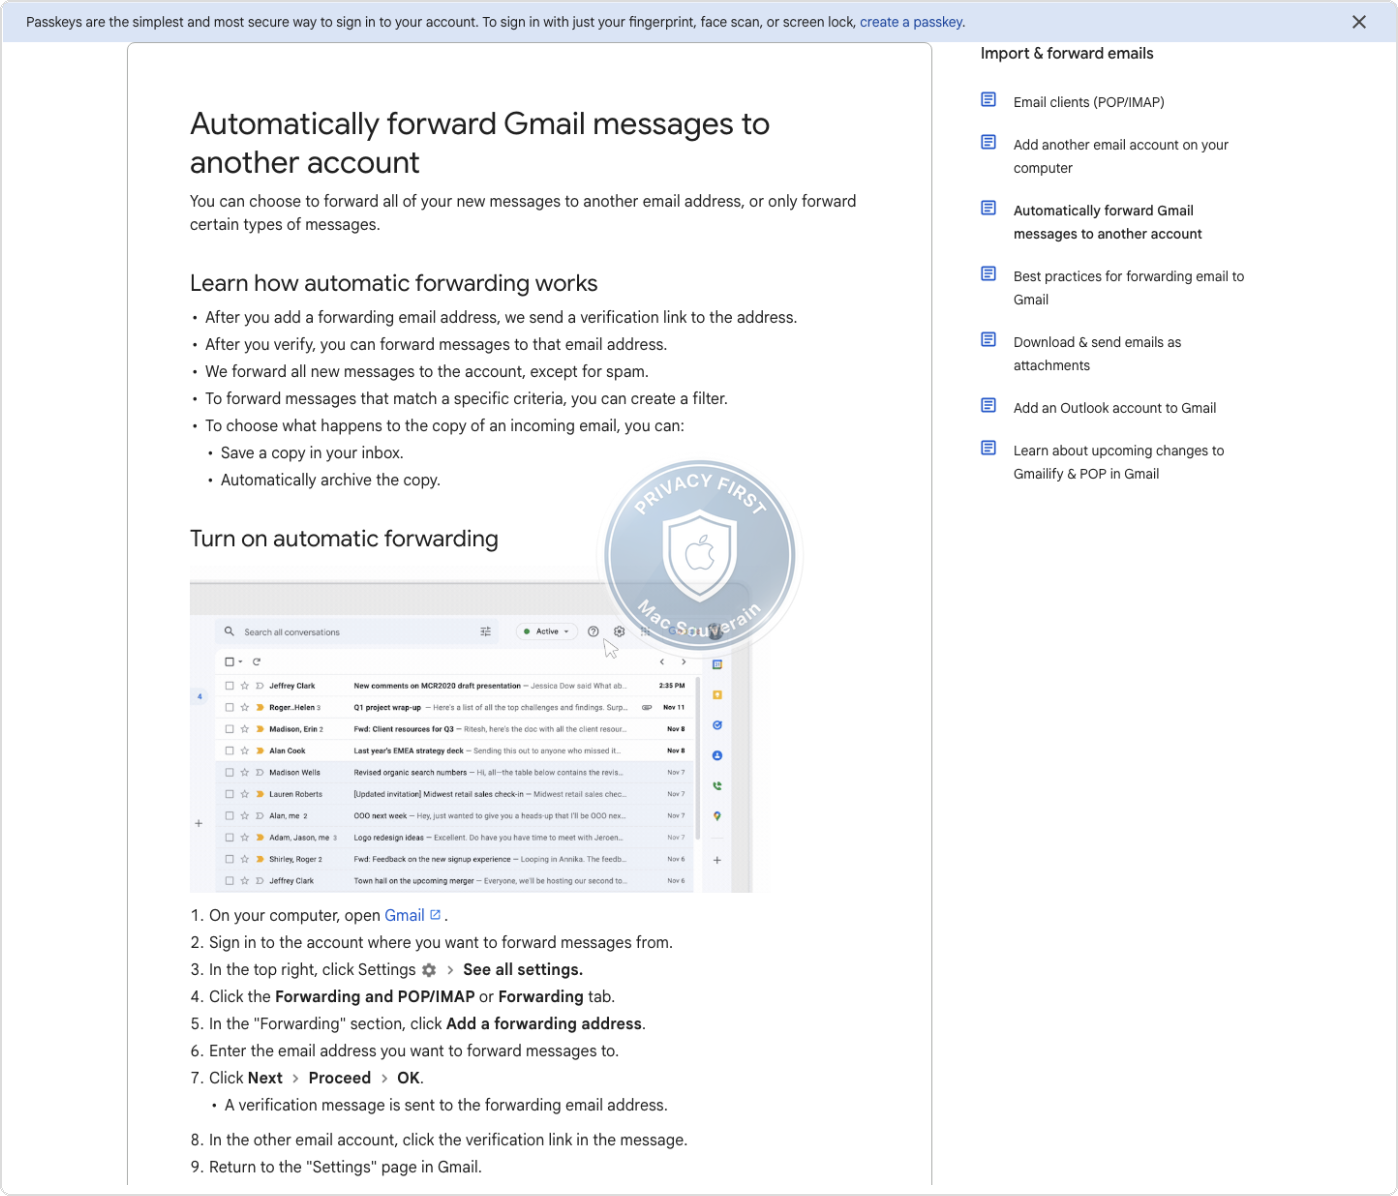Image resolution: width=1398 pixels, height=1196 pixels.
Task: Click the external-link icon next to Gmail in step 1
Action: 435,914
